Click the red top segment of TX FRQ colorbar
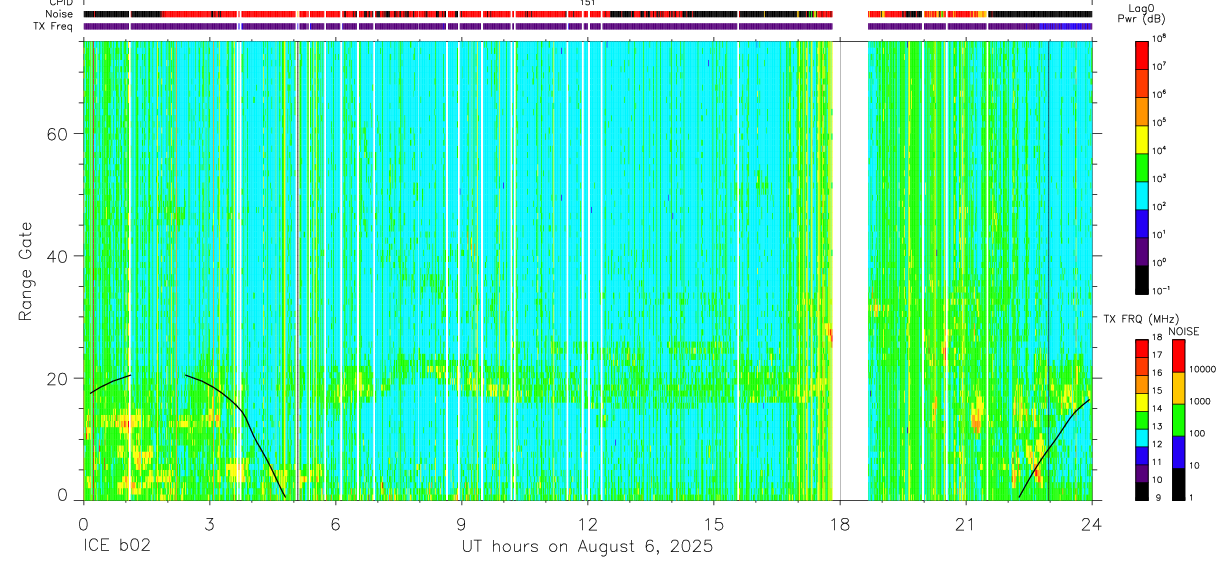Viewport: 1228px width, 567px height. tap(1141, 348)
